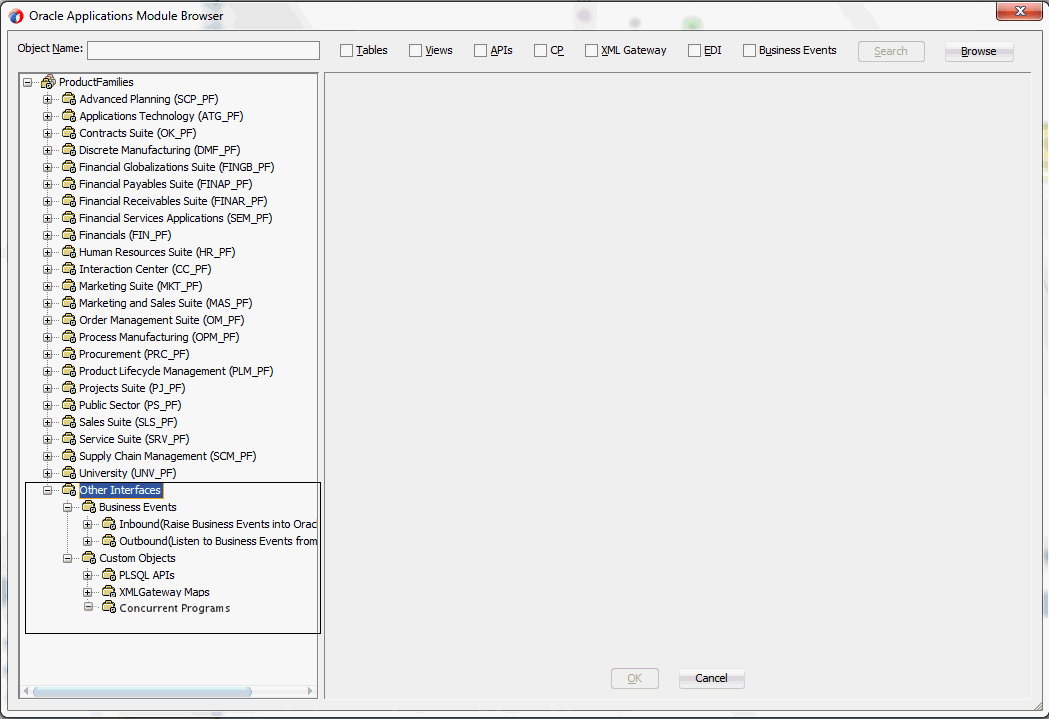The image size is (1049, 719).
Task: Expand the Advanced Planning (SCP_PF) node
Action: (x=47, y=99)
